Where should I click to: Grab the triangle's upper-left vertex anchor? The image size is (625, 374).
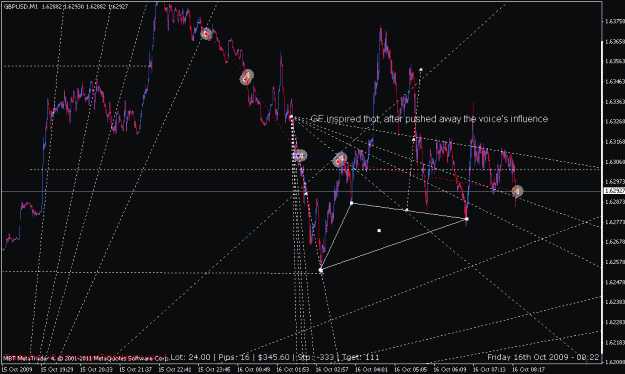pyautogui.click(x=351, y=203)
